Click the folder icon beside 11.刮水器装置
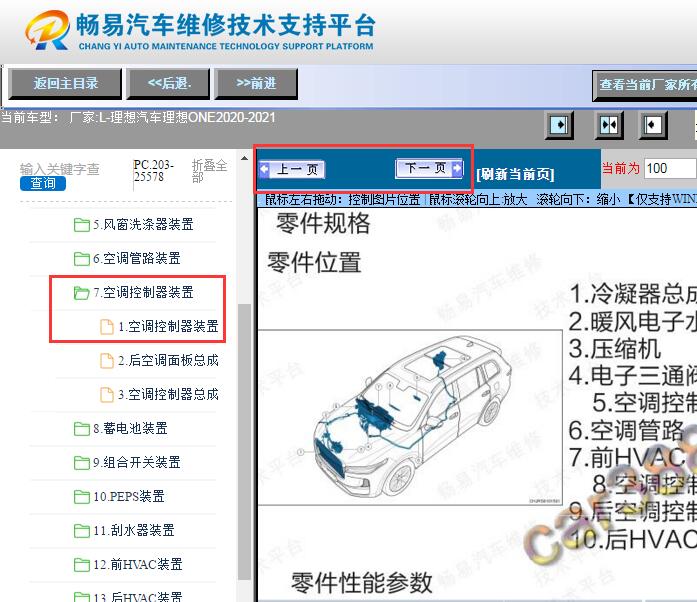The image size is (697, 602). (81, 530)
